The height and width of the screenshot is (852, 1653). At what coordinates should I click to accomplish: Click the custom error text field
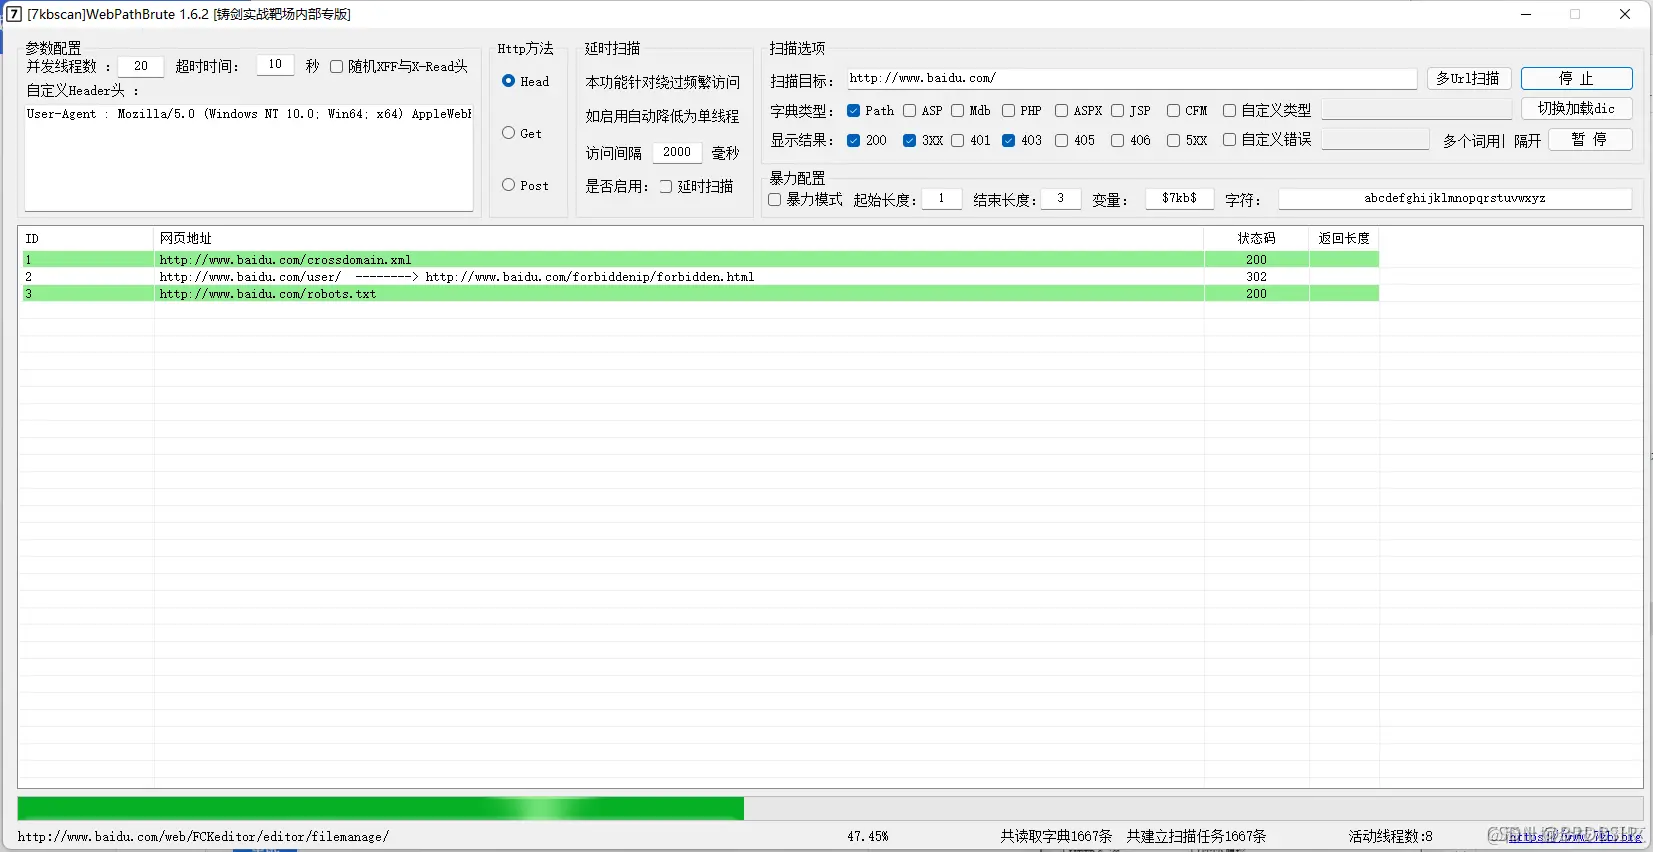tap(1375, 140)
